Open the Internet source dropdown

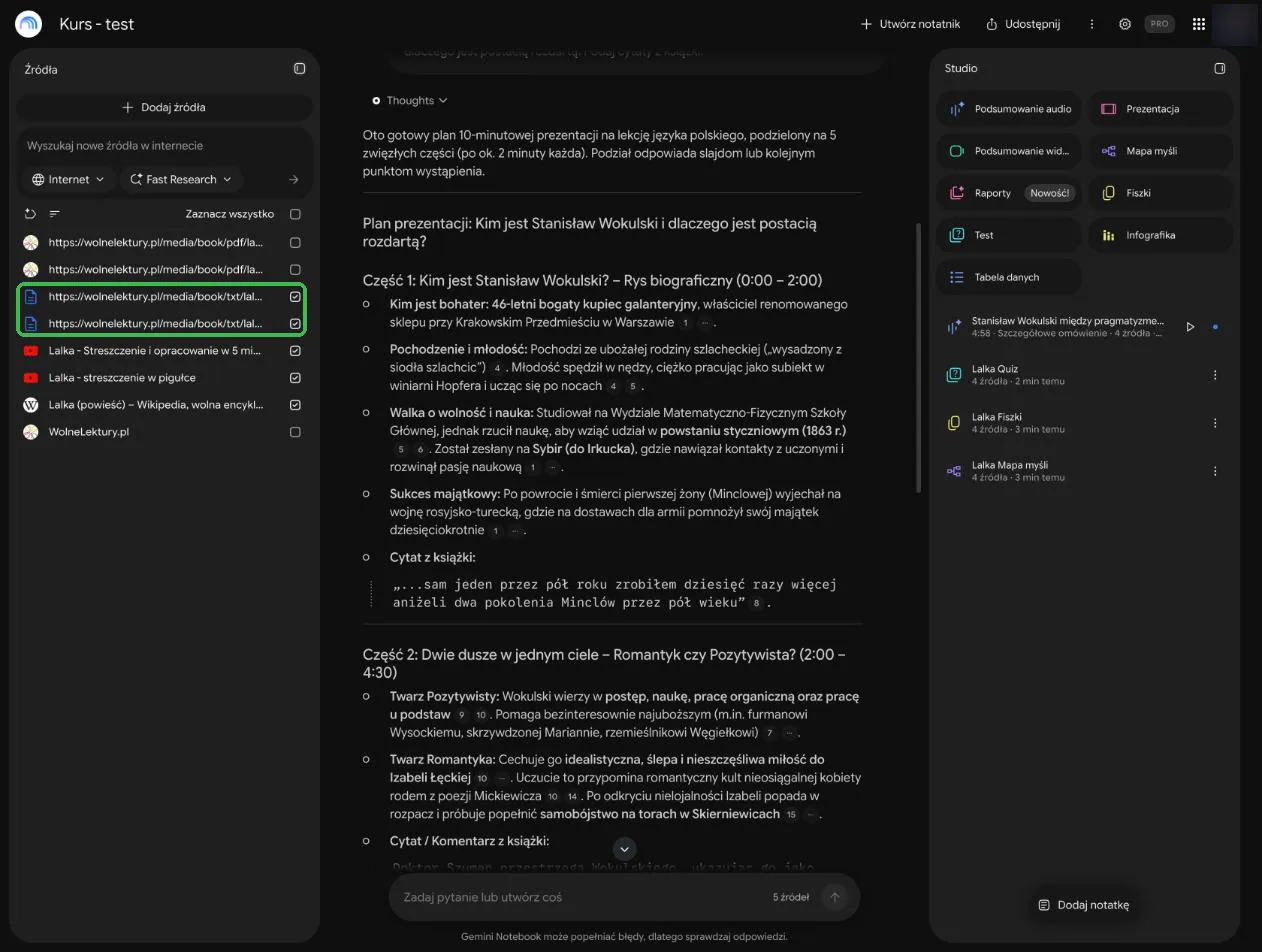click(x=68, y=180)
